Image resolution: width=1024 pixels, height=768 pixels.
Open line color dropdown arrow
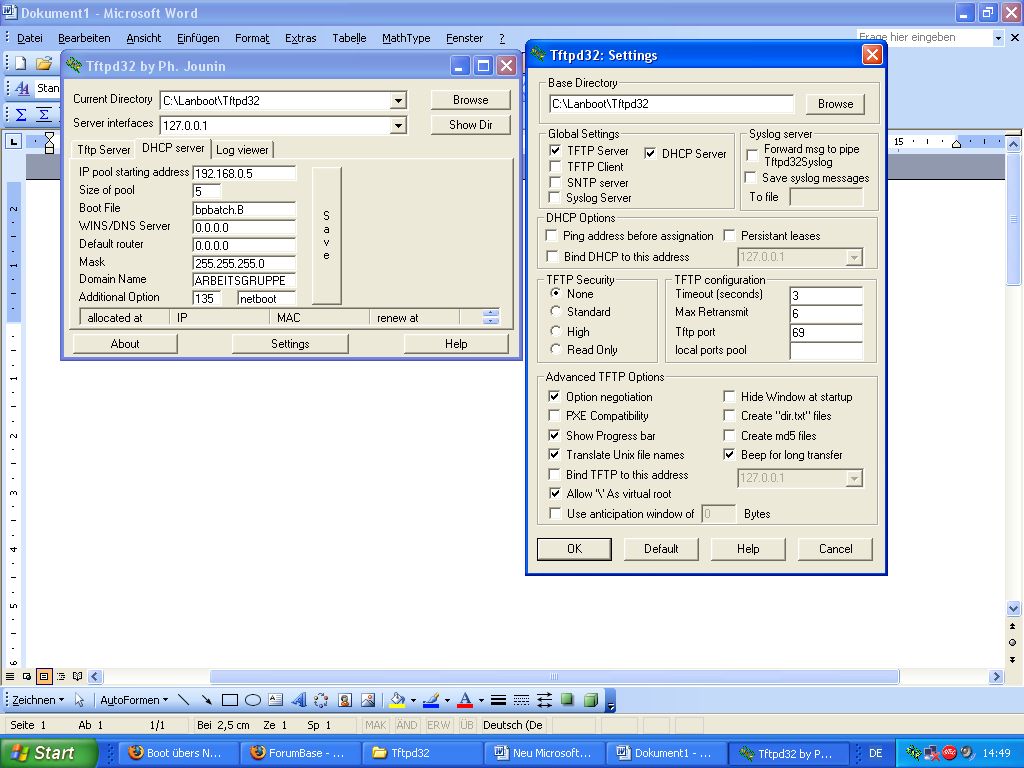coord(447,700)
